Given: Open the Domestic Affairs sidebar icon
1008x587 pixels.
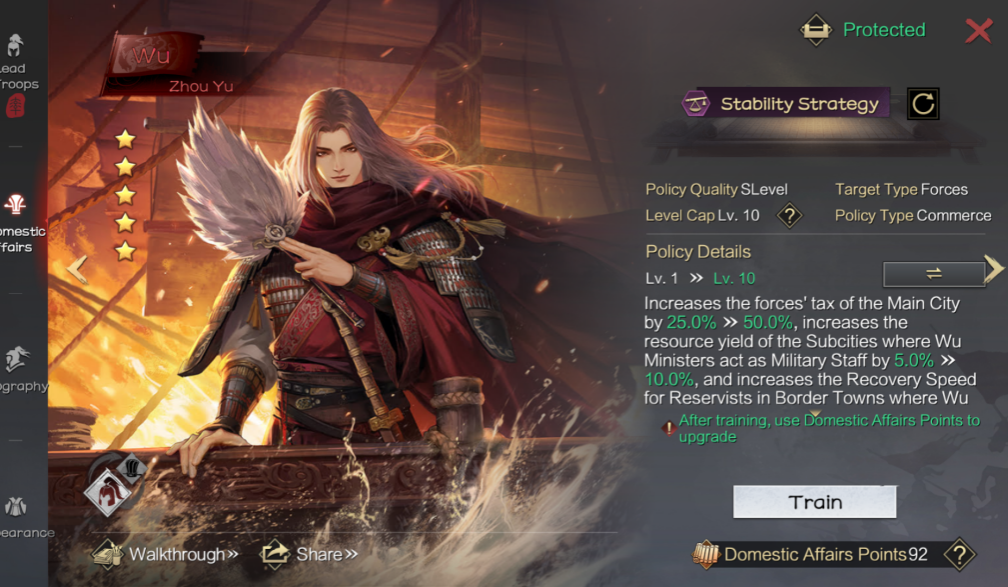Looking at the screenshot, I should (15, 205).
